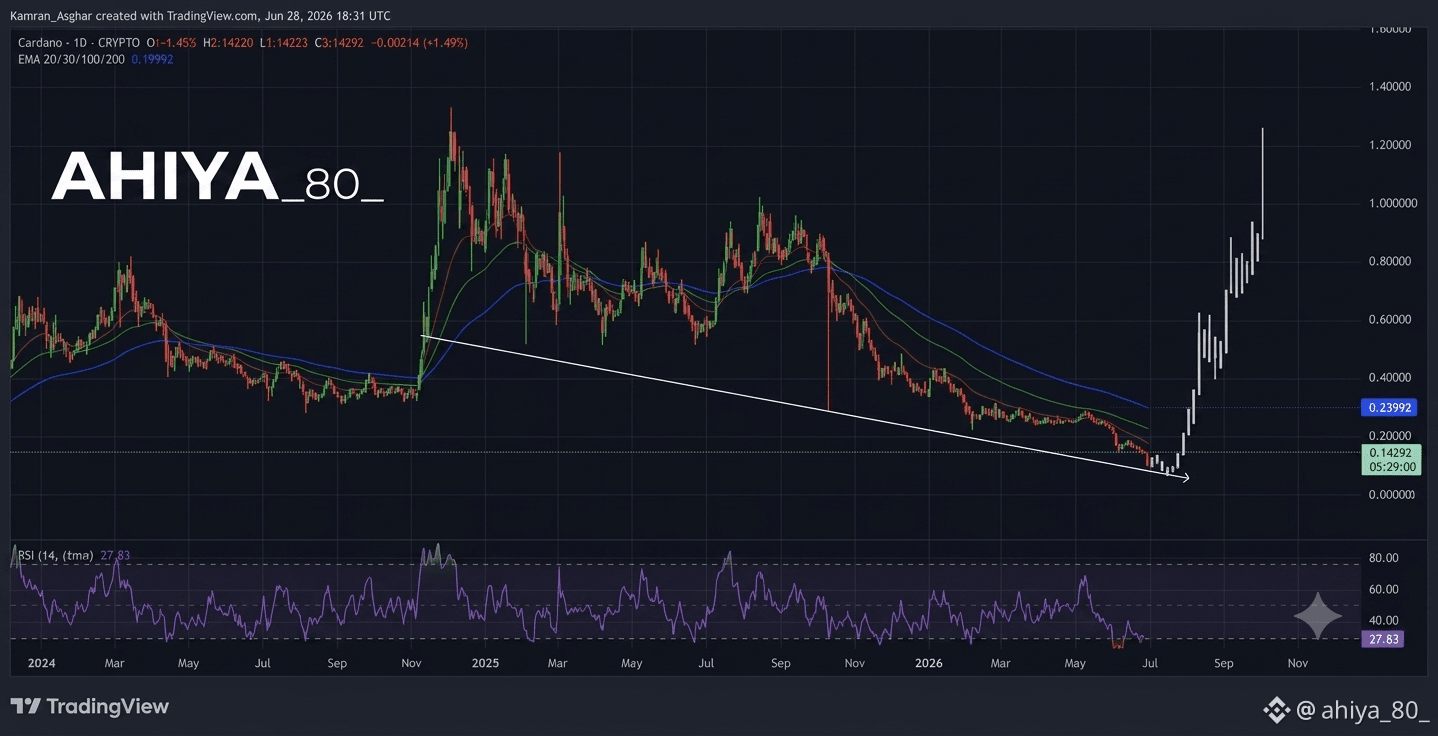The width and height of the screenshot is (1438, 736).
Task: Click the "Nov" time label just before 2026
Action: 854,663
